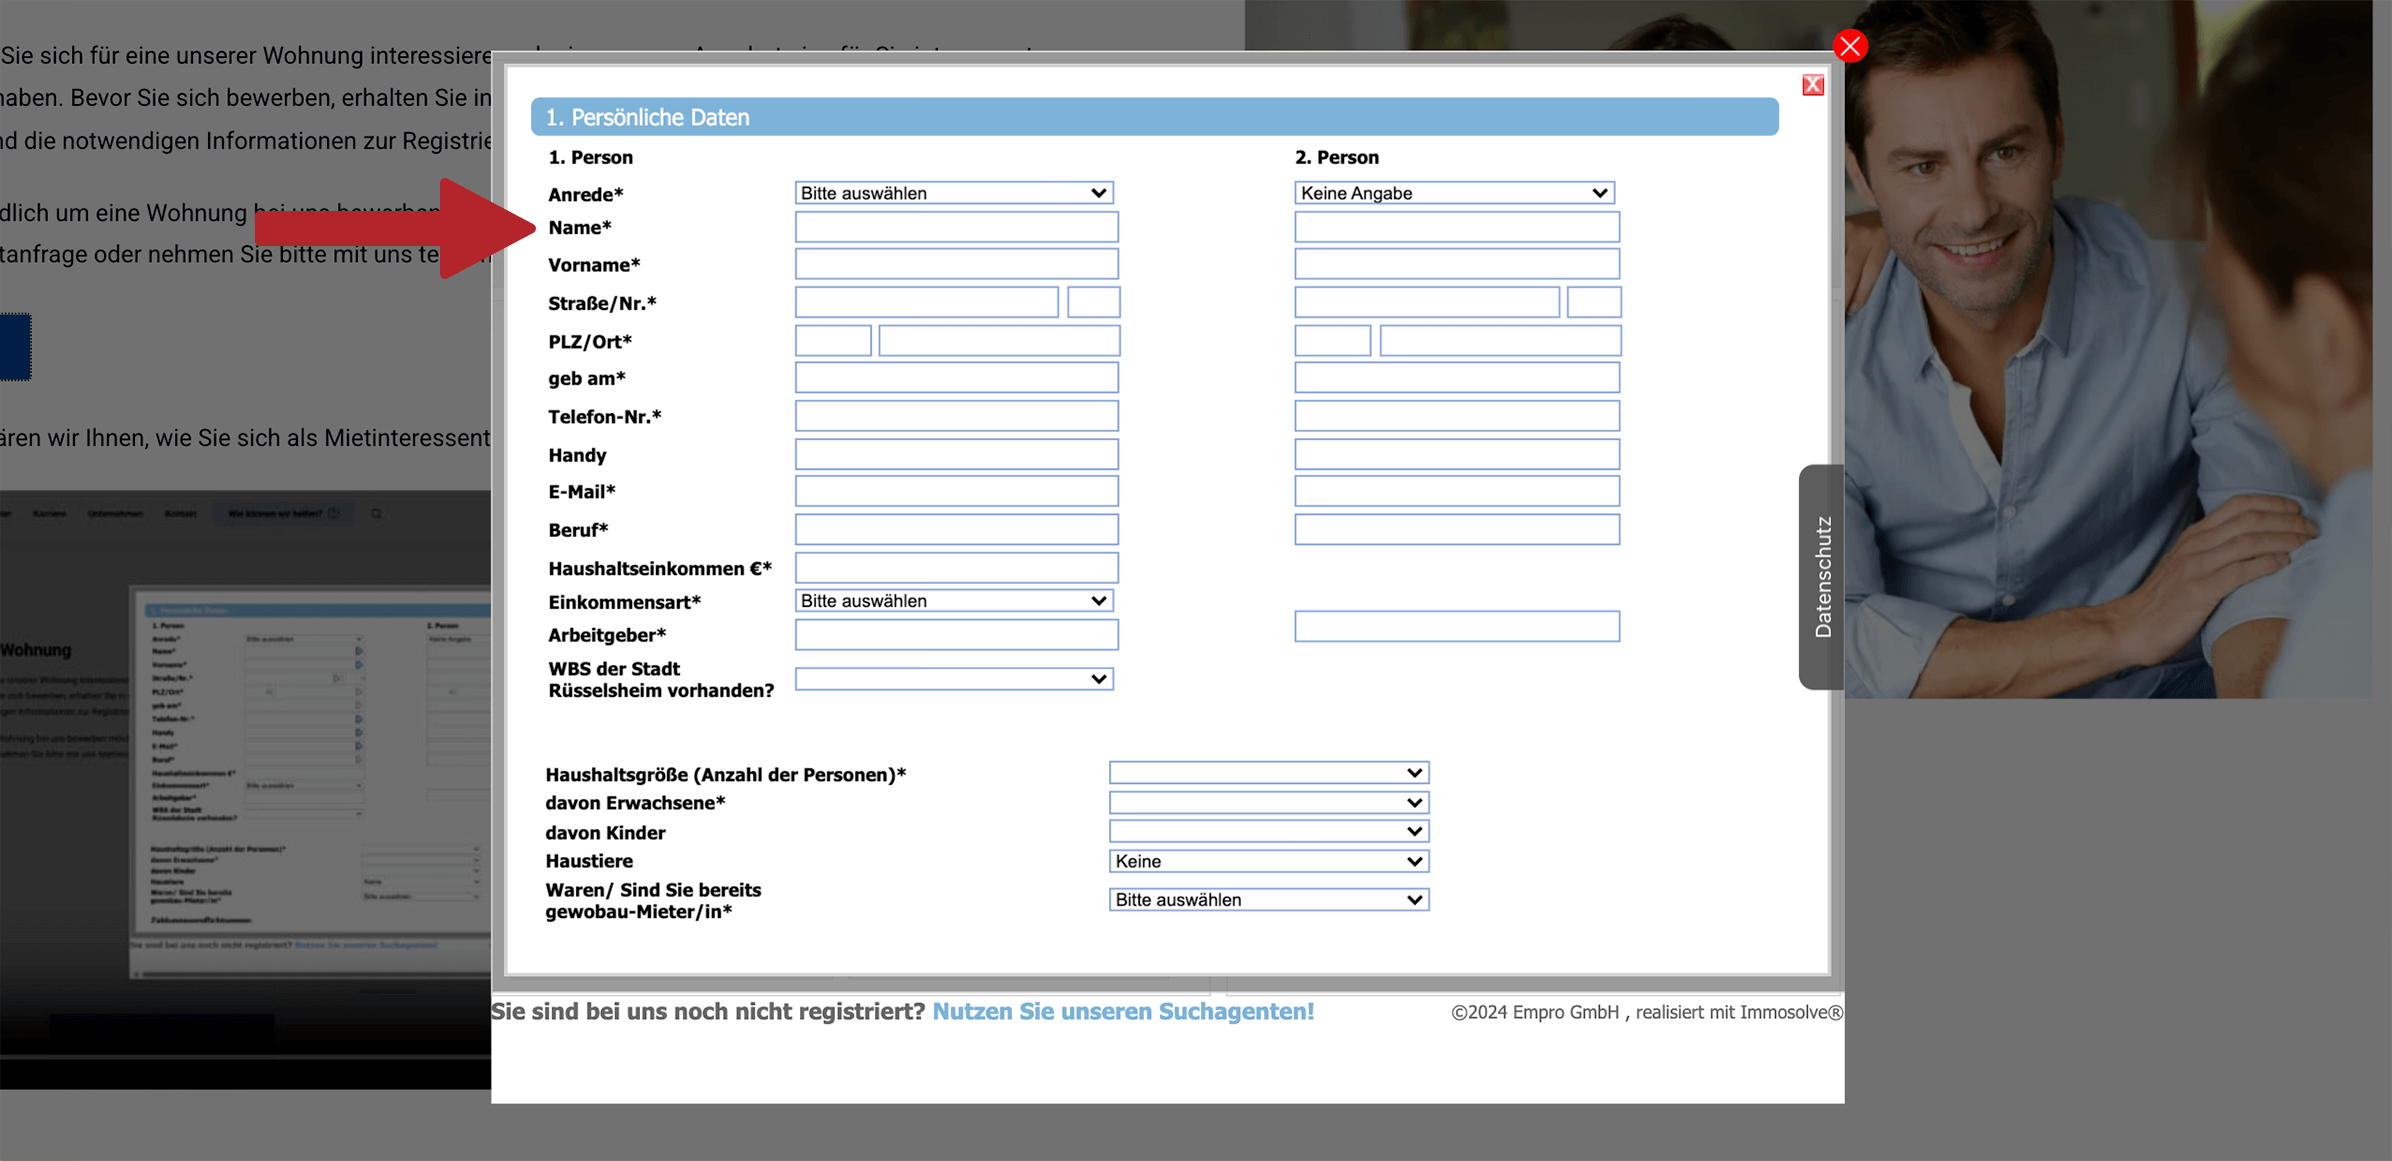Open the Datenschutz side tab
2392x1161 pixels.
tap(1822, 577)
